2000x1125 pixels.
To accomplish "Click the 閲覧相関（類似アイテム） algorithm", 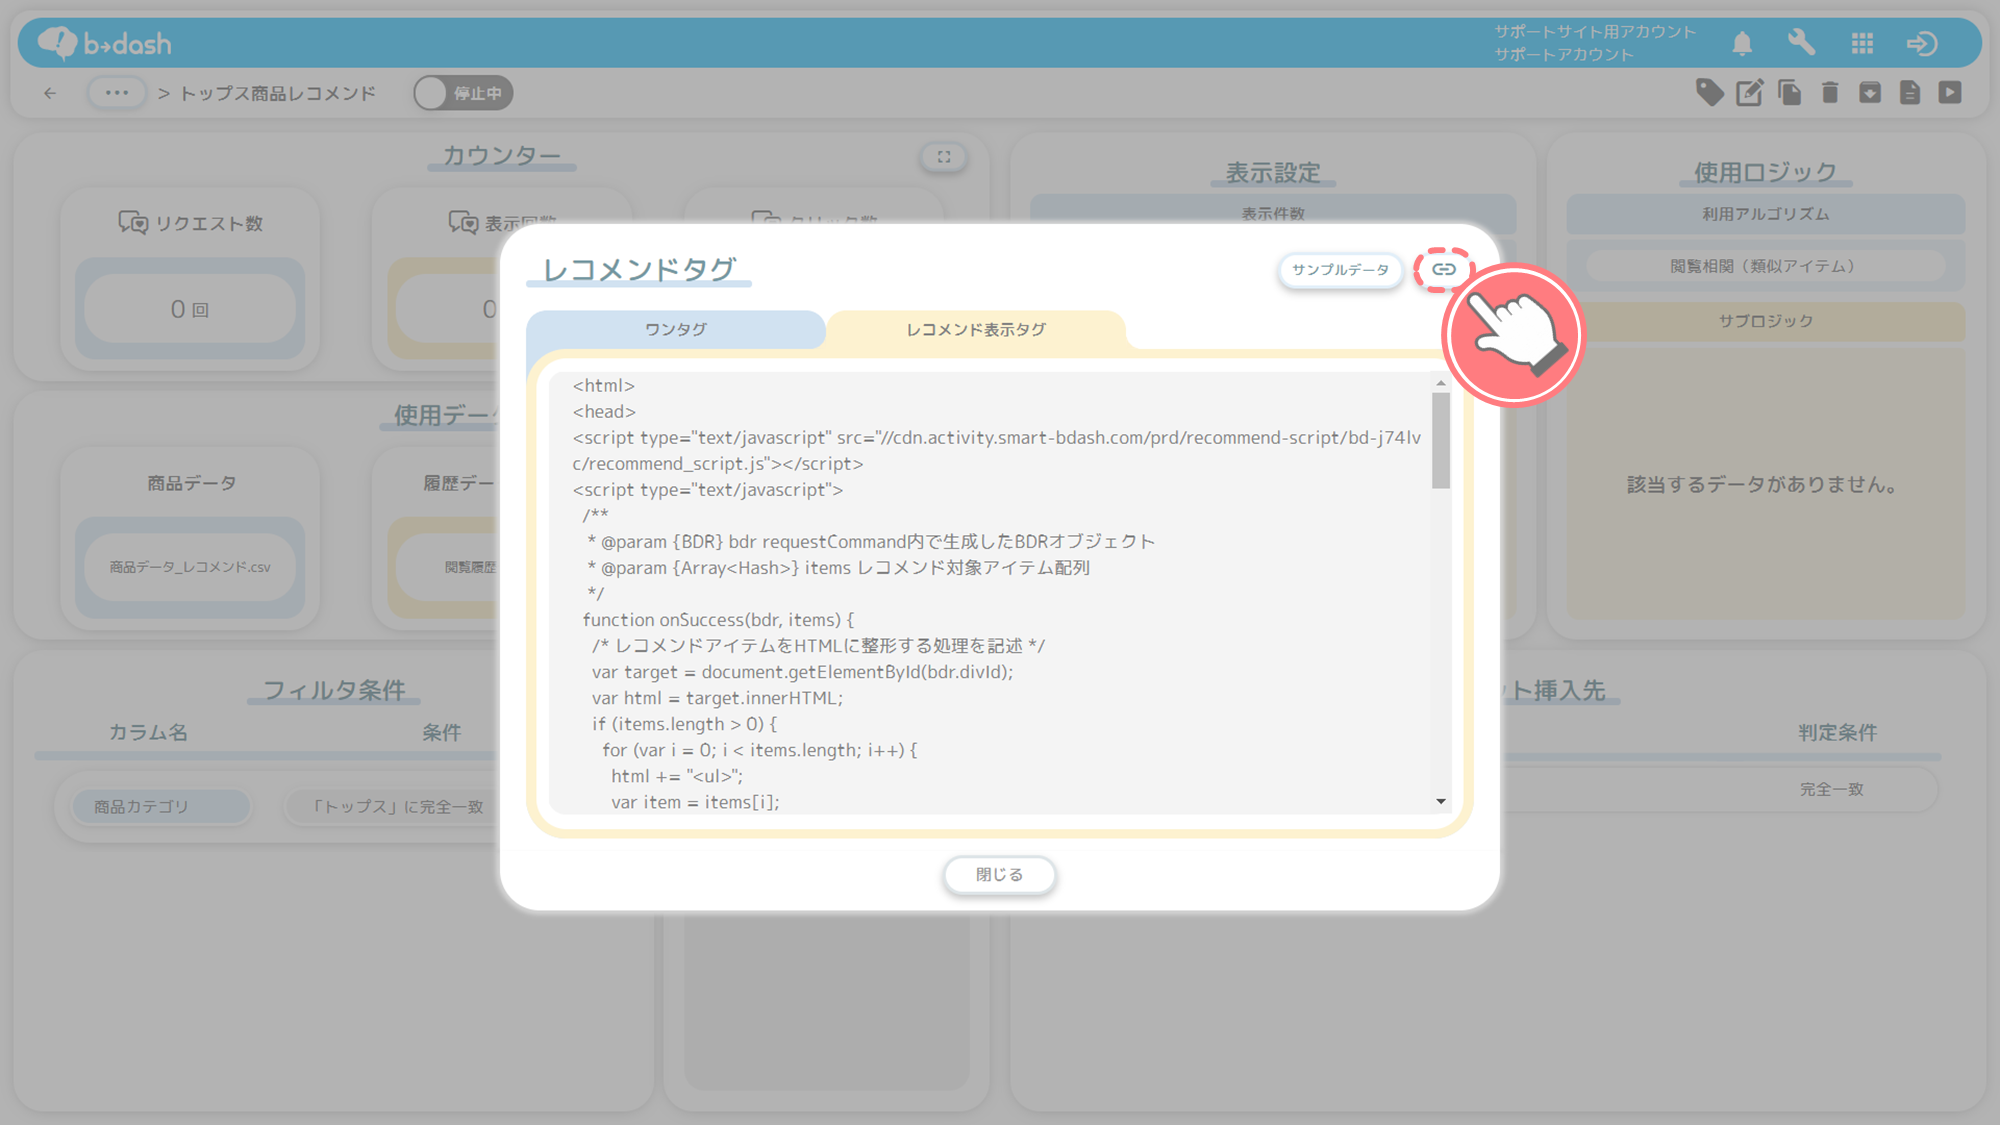I will 1765,266.
